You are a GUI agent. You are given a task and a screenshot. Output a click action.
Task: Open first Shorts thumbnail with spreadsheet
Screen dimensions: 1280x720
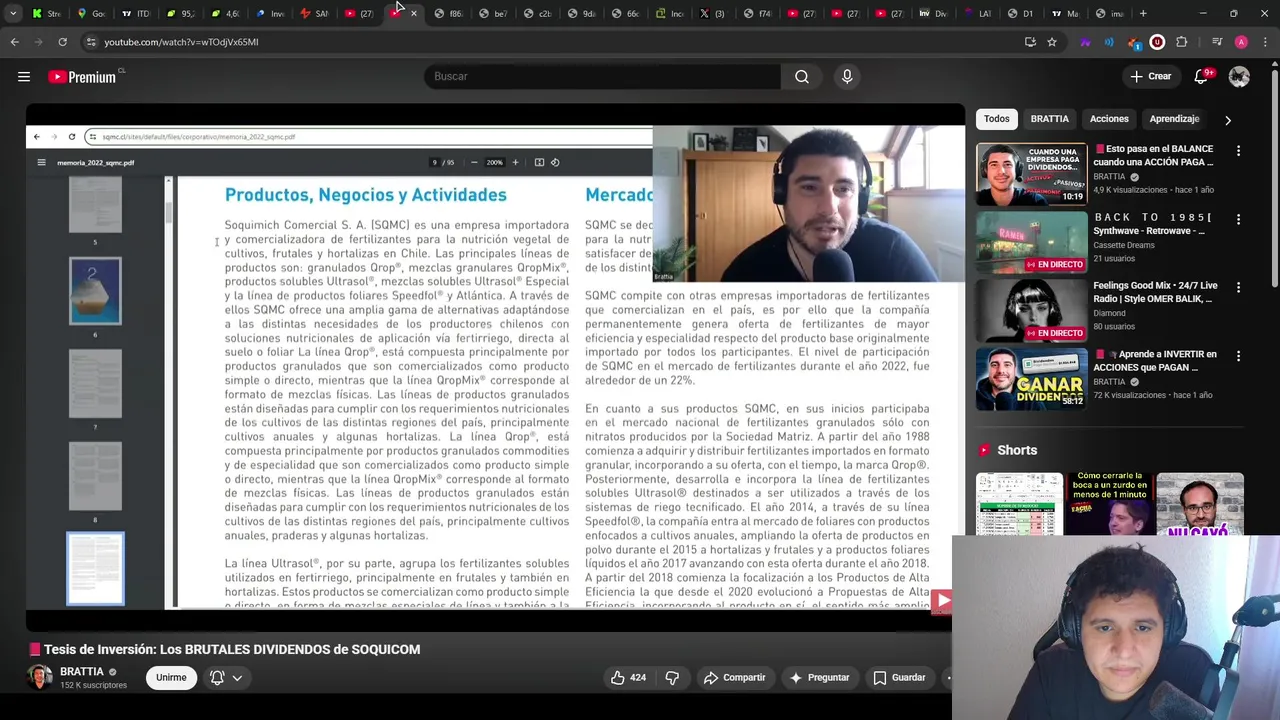click(1019, 505)
